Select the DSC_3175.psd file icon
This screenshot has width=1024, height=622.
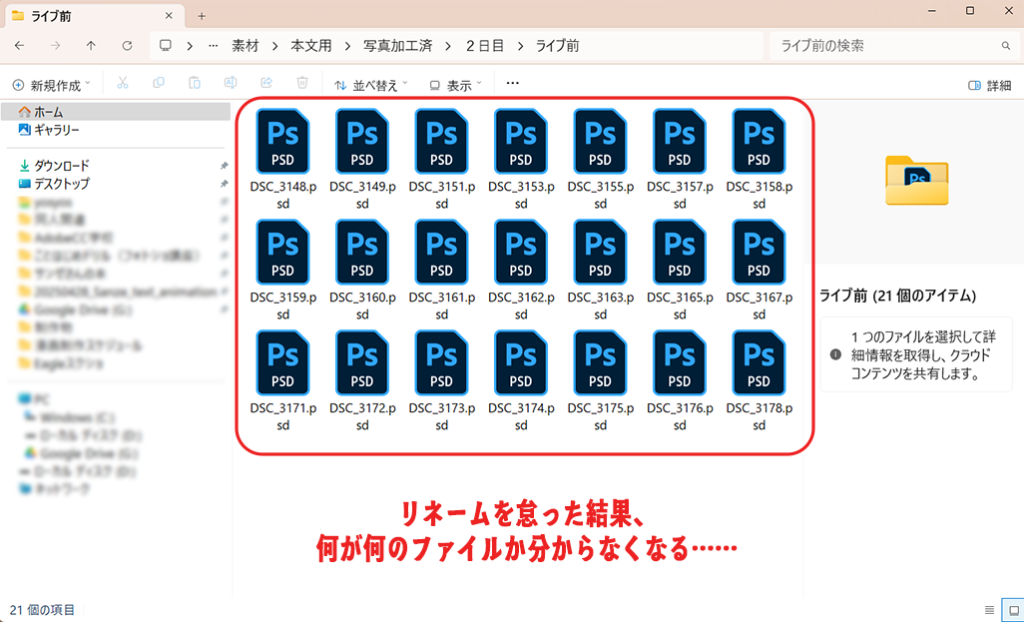pos(600,363)
